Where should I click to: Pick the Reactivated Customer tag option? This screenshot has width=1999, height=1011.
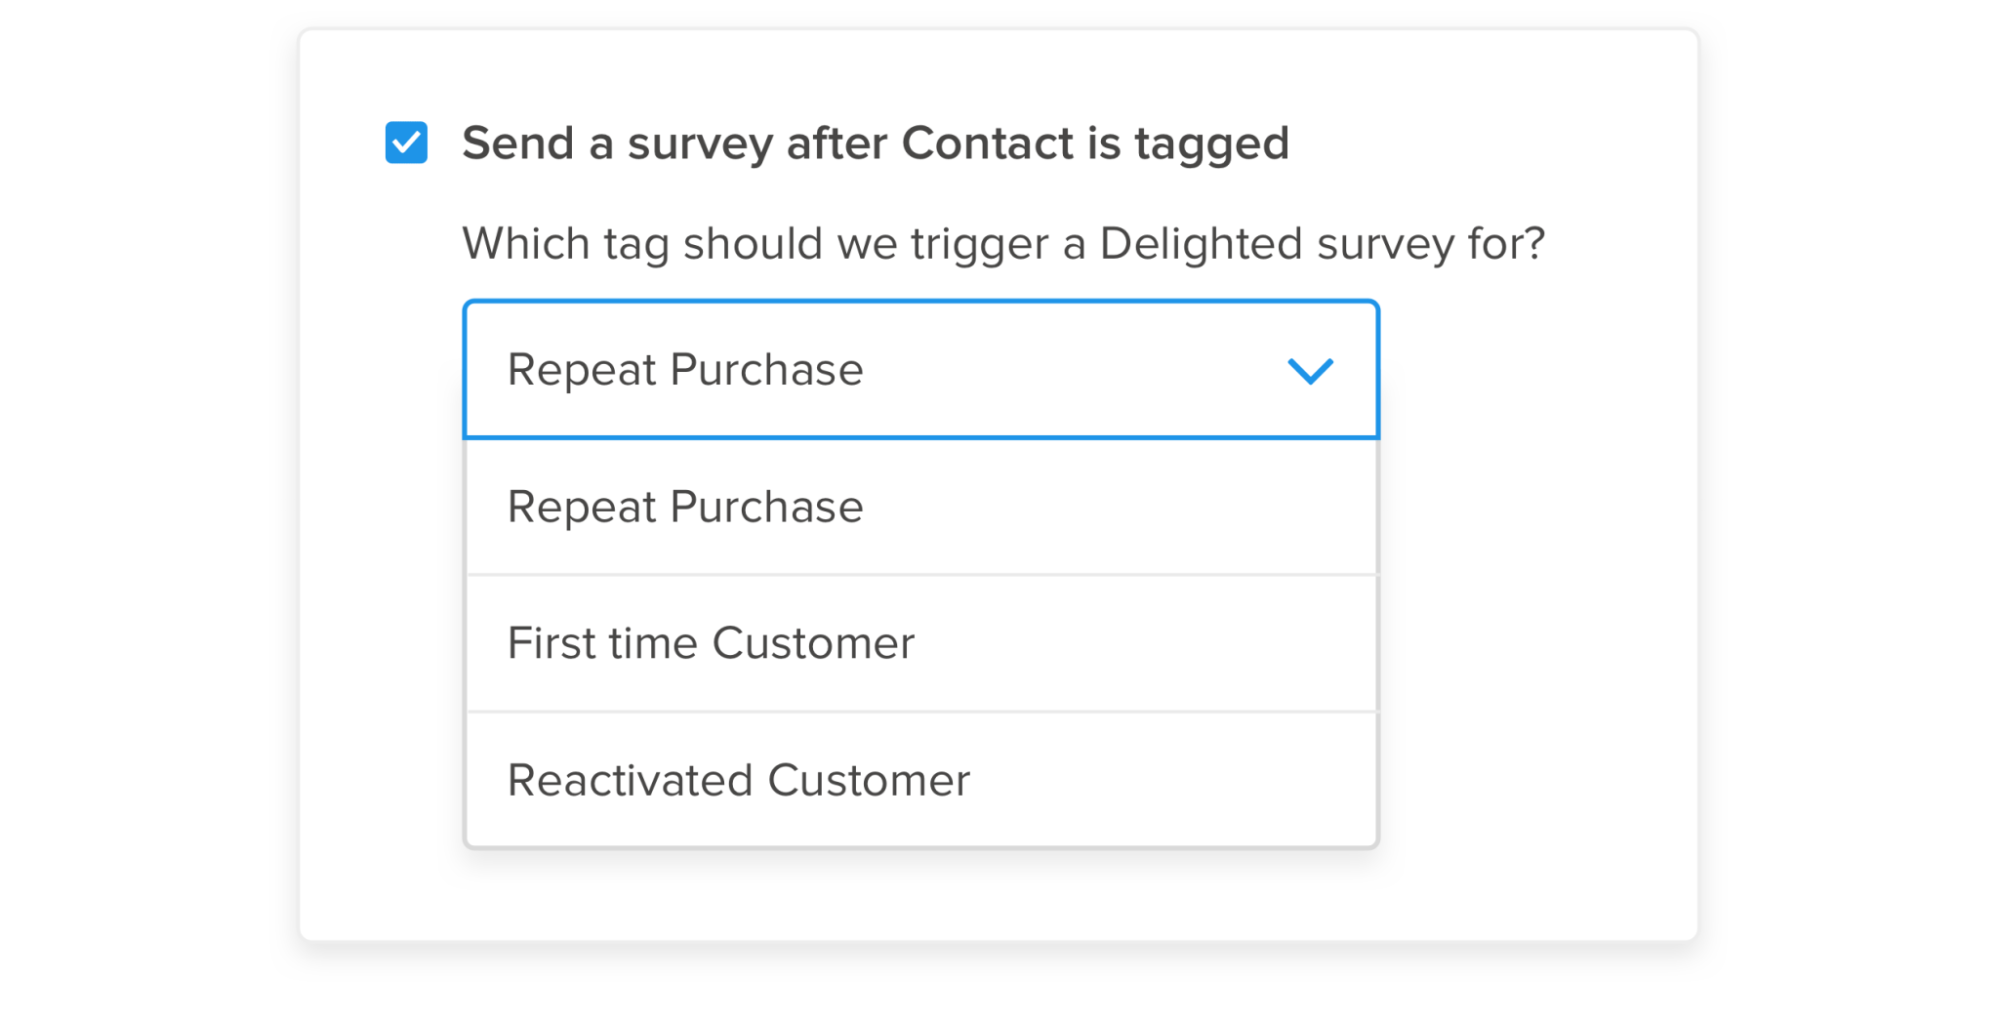738,780
